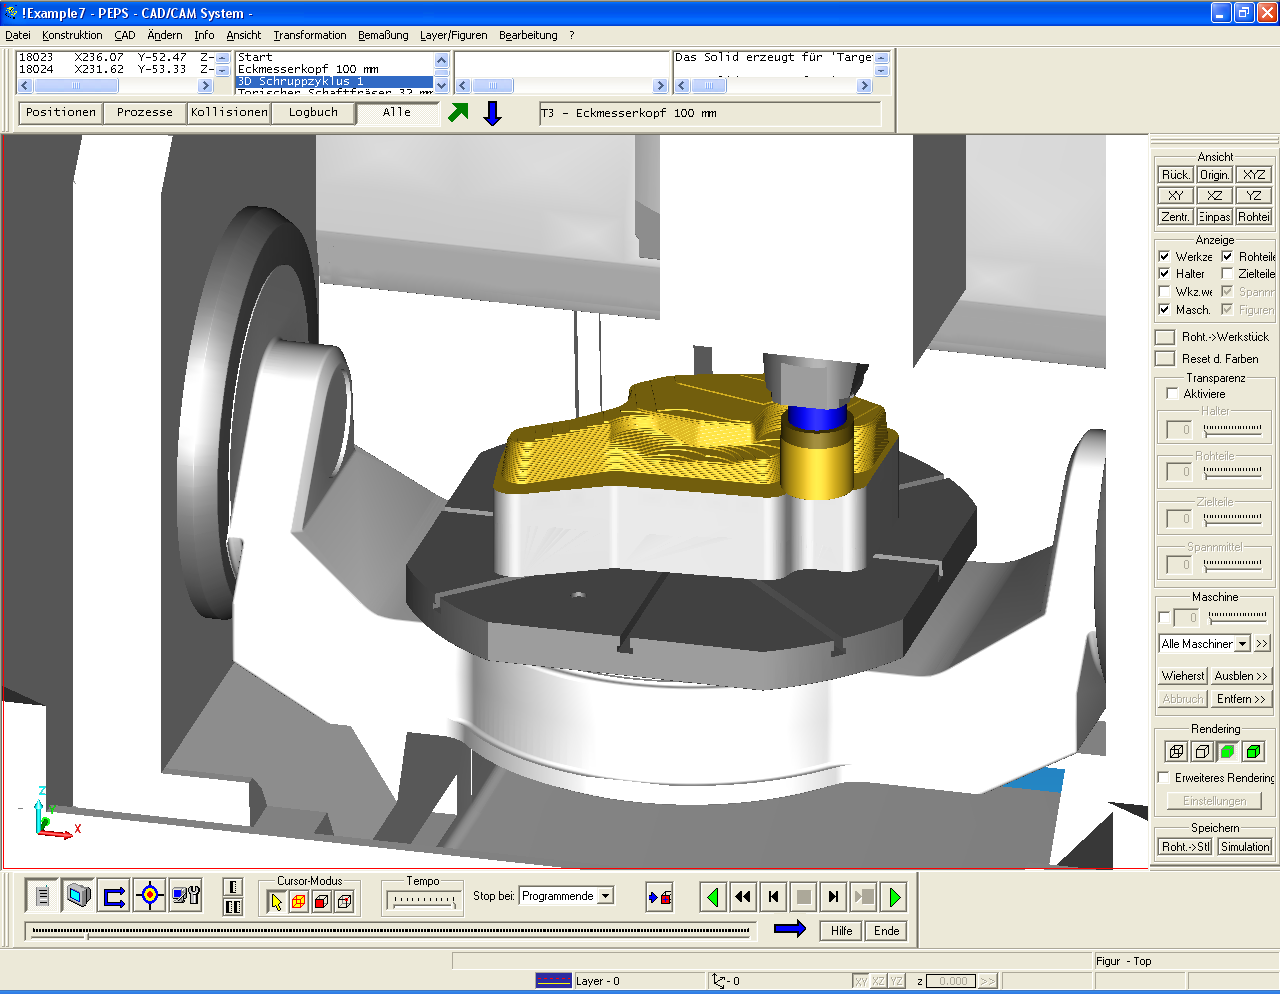1280x994 pixels.
Task: Click the simulation progress slider bar
Action: pyautogui.click(x=390, y=932)
